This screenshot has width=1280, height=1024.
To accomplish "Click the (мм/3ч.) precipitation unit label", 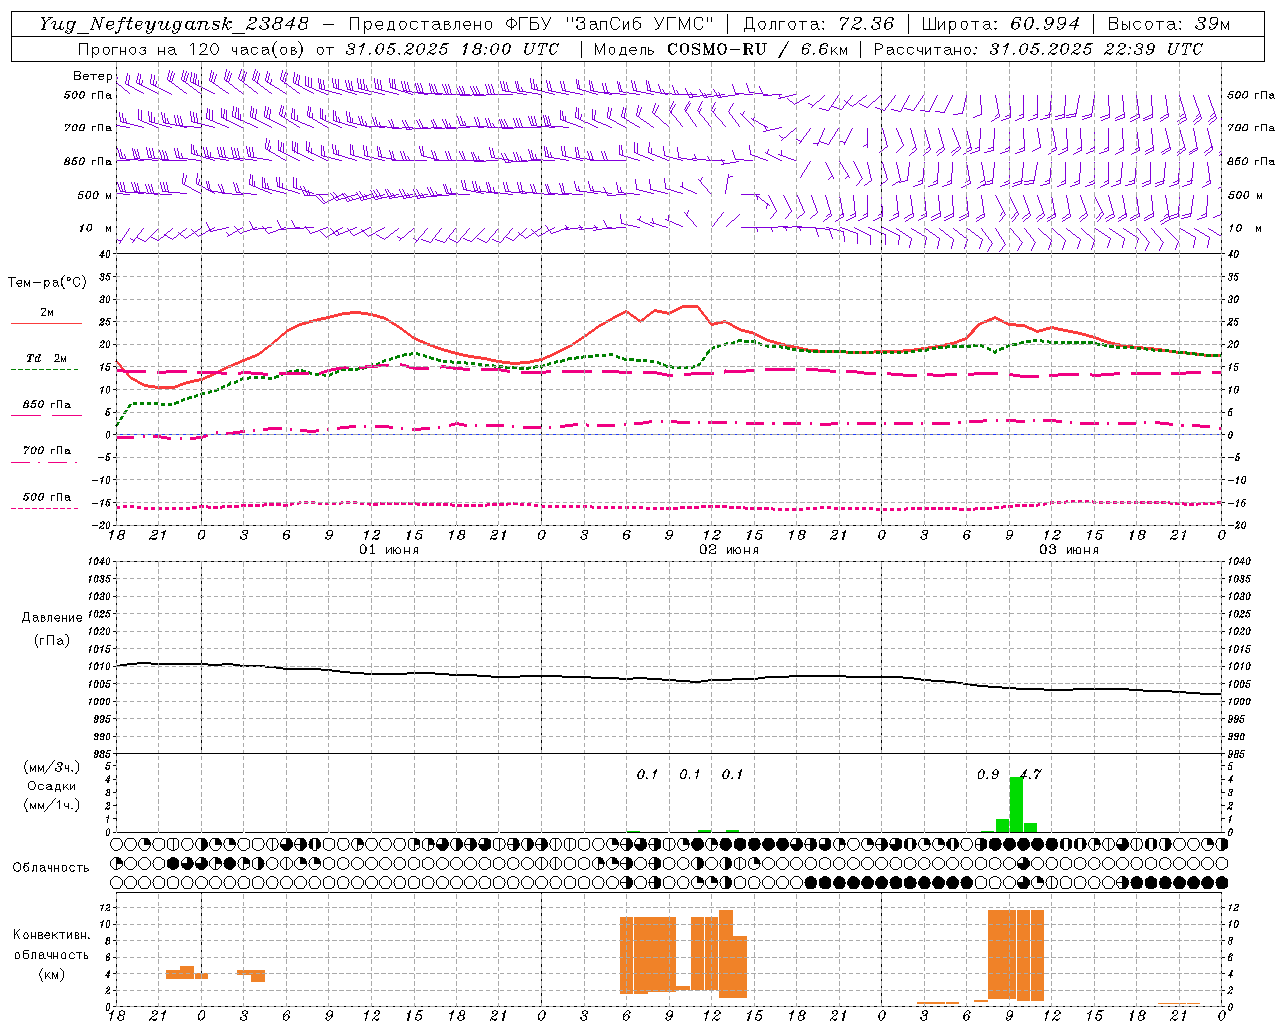I will coord(51,767).
